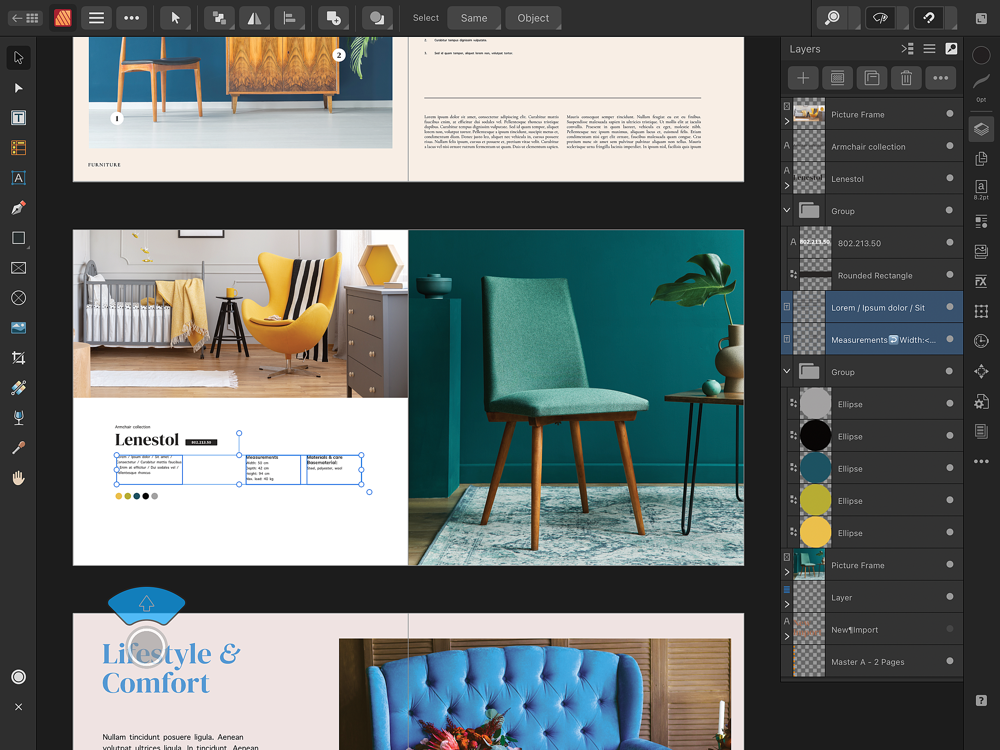The image size is (1000, 750).
Task: Open the Layers panel list menu
Action: (x=929, y=48)
